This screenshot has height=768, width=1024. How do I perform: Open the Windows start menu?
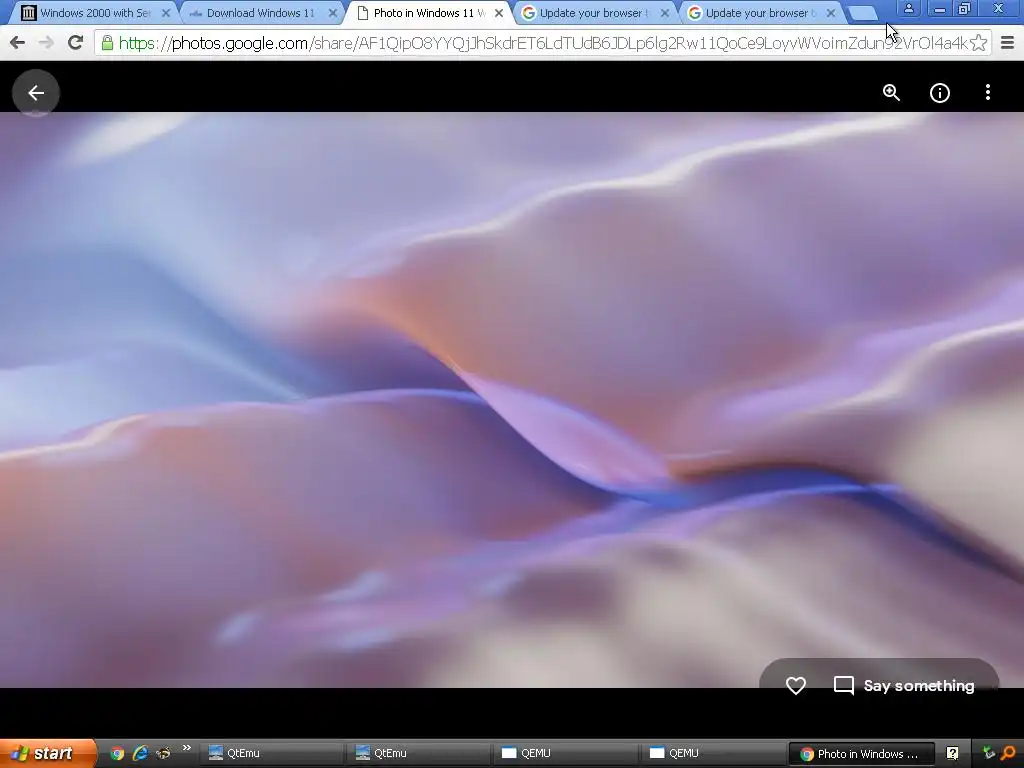click(x=47, y=753)
